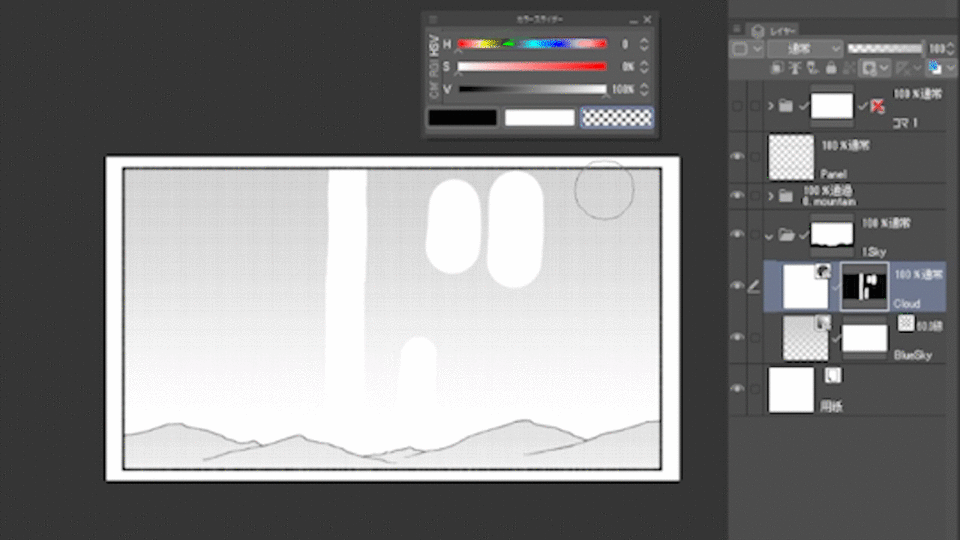Click the change layer color icon
This screenshot has height=540, width=960.
(934, 67)
